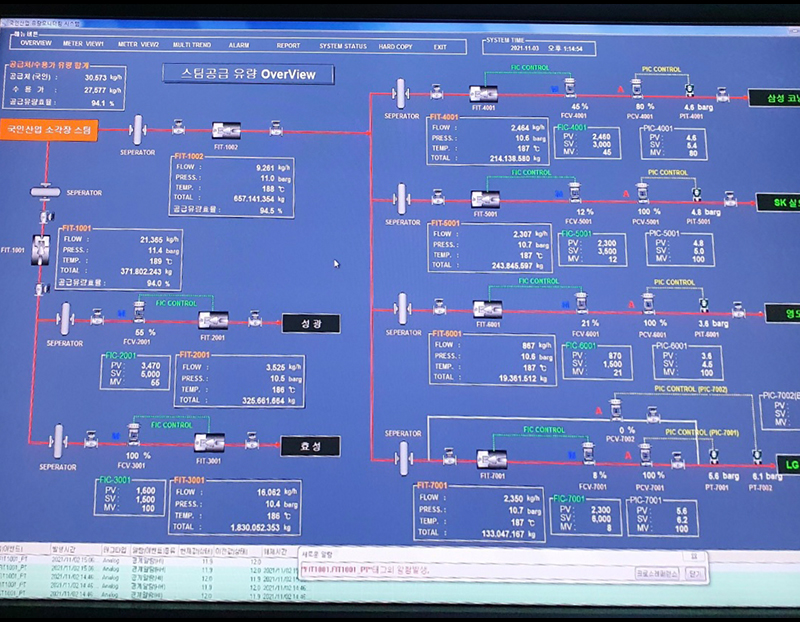The height and width of the screenshot is (622, 800).
Task: Open the MULTI TREND menu item
Action: tap(194, 46)
